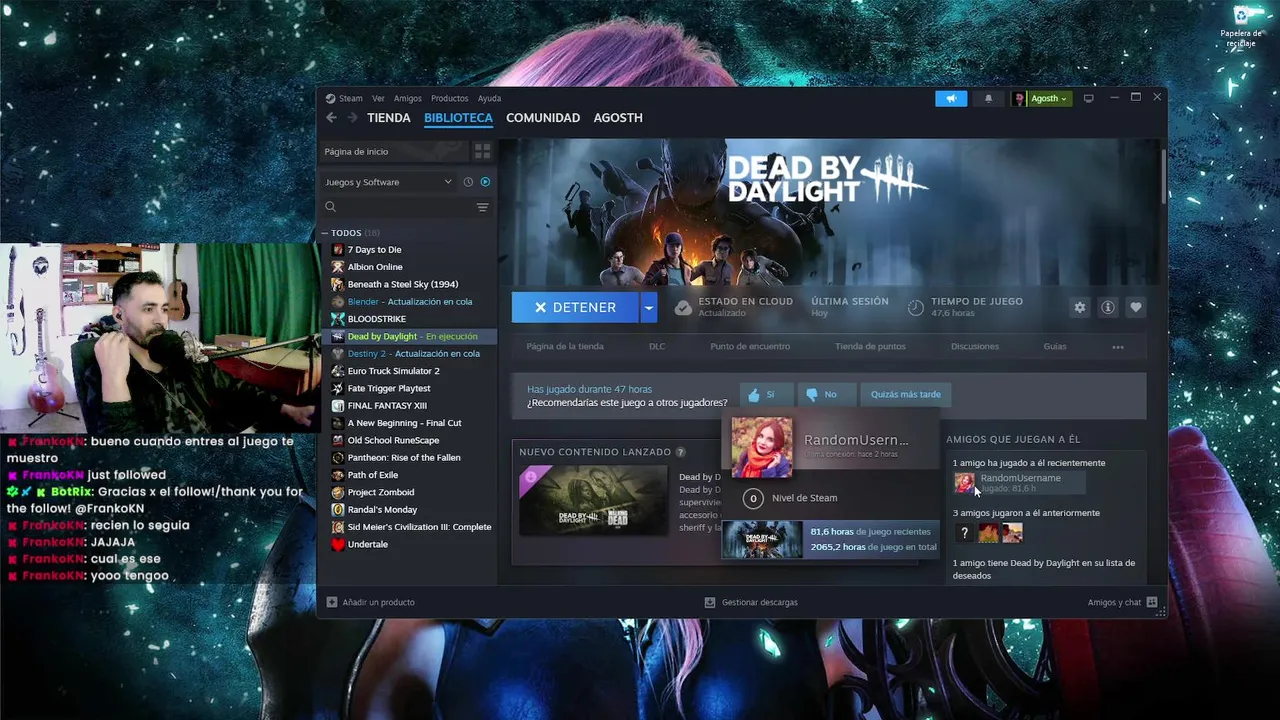The height and width of the screenshot is (720, 1280).
Task: Open the Guías link
Action: (1055, 346)
